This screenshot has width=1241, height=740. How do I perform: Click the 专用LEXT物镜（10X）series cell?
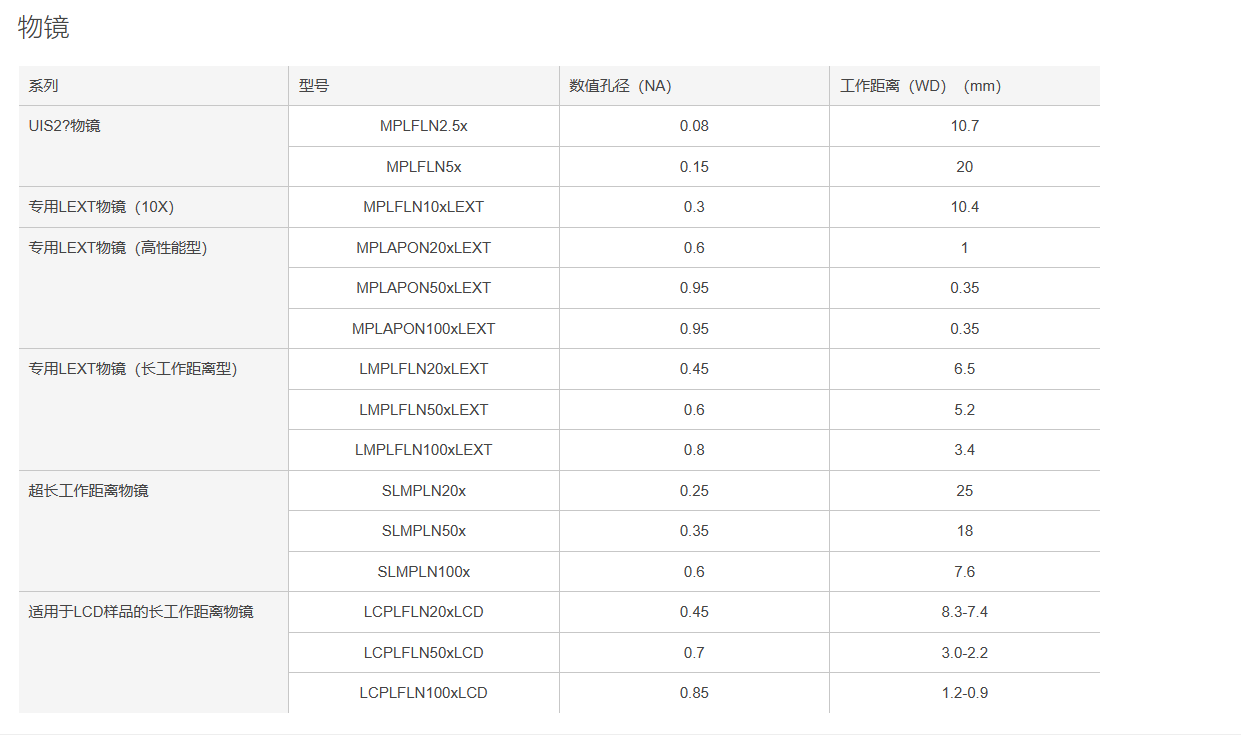(154, 207)
